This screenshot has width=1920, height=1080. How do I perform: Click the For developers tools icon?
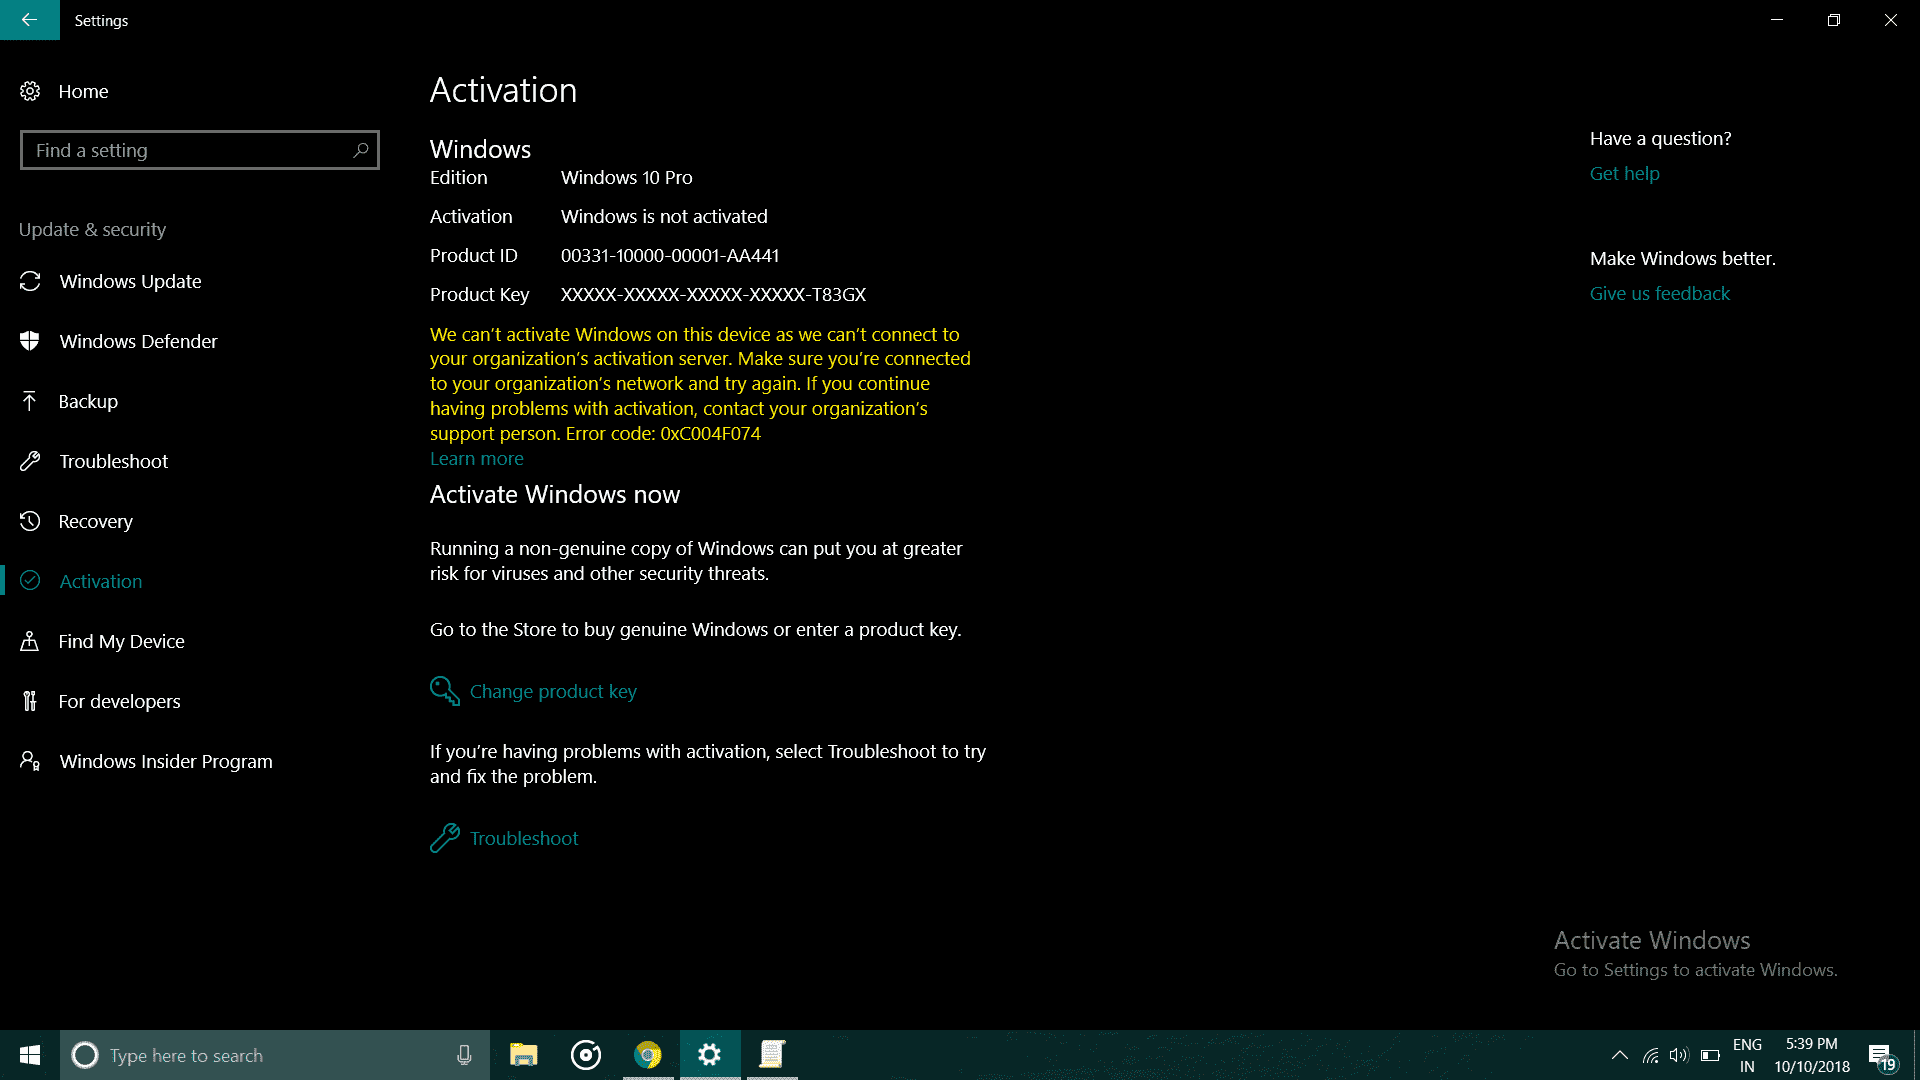click(x=30, y=701)
